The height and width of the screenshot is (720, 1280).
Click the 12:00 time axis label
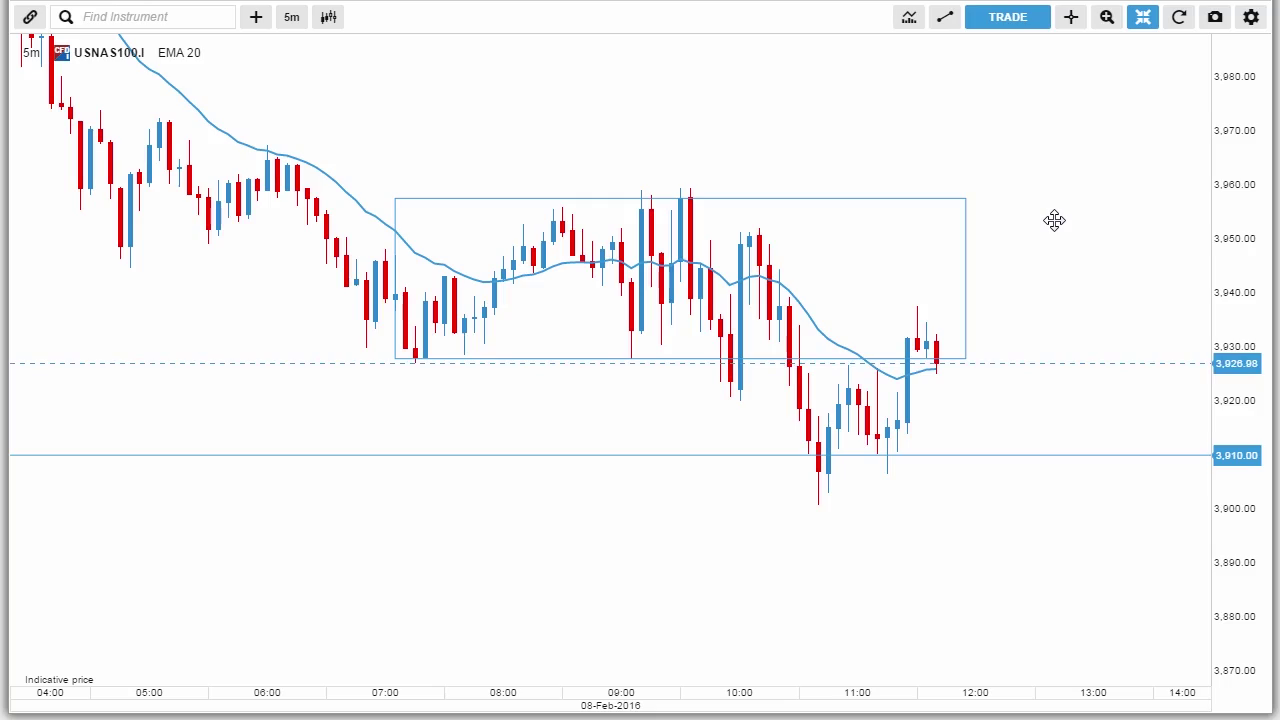(975, 692)
